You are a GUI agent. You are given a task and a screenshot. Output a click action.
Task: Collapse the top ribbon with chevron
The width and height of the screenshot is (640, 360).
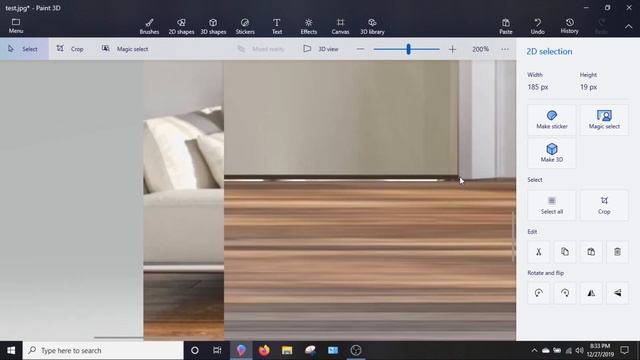tap(629, 27)
